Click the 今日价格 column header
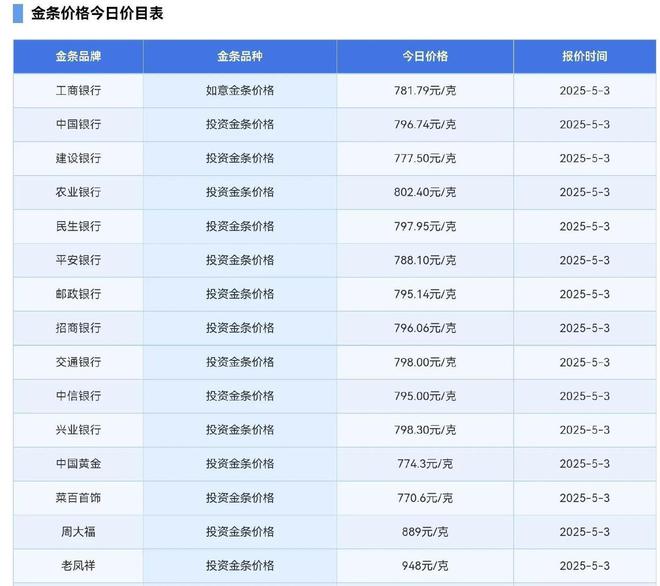The image size is (660, 586). [425, 56]
